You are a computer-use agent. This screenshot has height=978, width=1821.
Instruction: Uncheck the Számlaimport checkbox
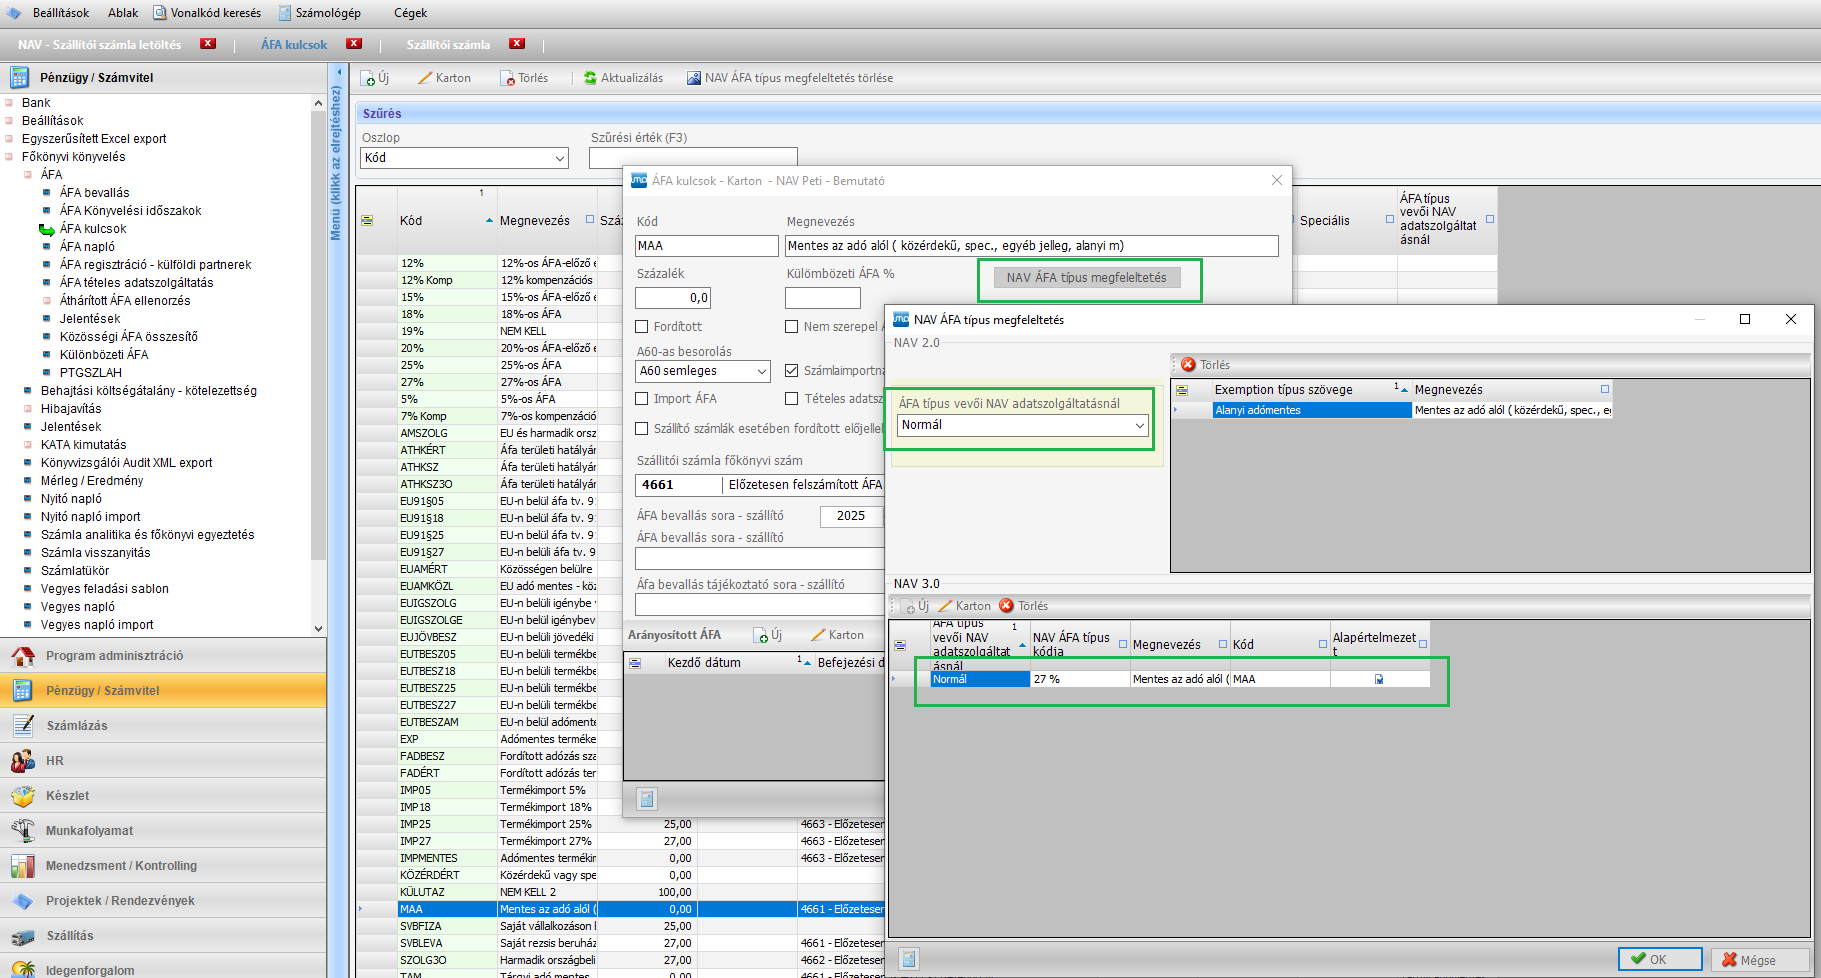pyautogui.click(x=792, y=371)
